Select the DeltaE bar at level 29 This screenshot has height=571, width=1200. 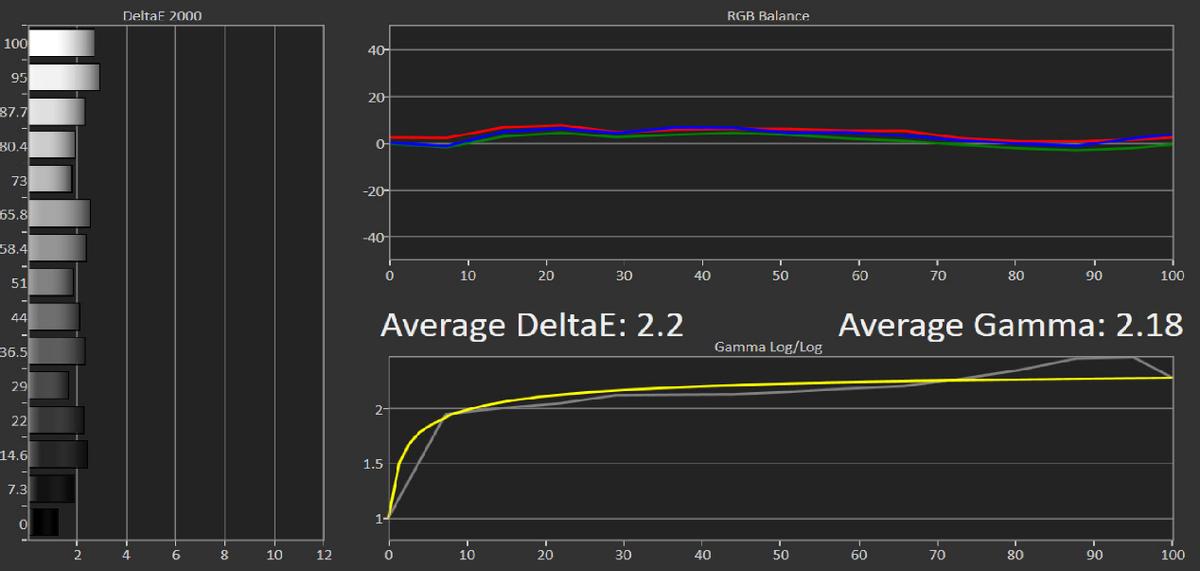coord(49,385)
